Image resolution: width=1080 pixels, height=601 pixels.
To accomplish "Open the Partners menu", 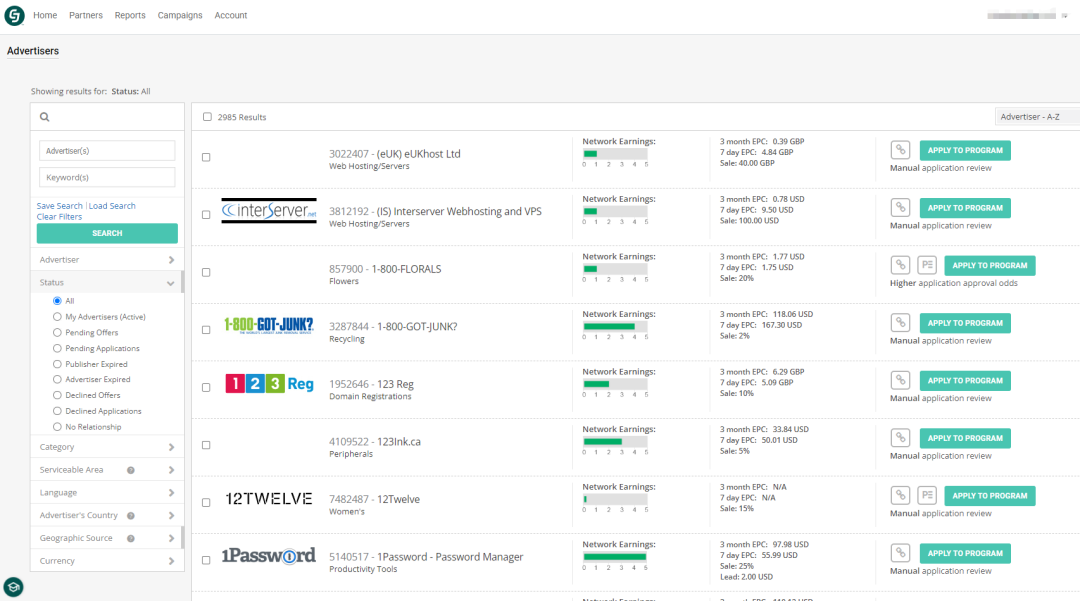I will [85, 15].
